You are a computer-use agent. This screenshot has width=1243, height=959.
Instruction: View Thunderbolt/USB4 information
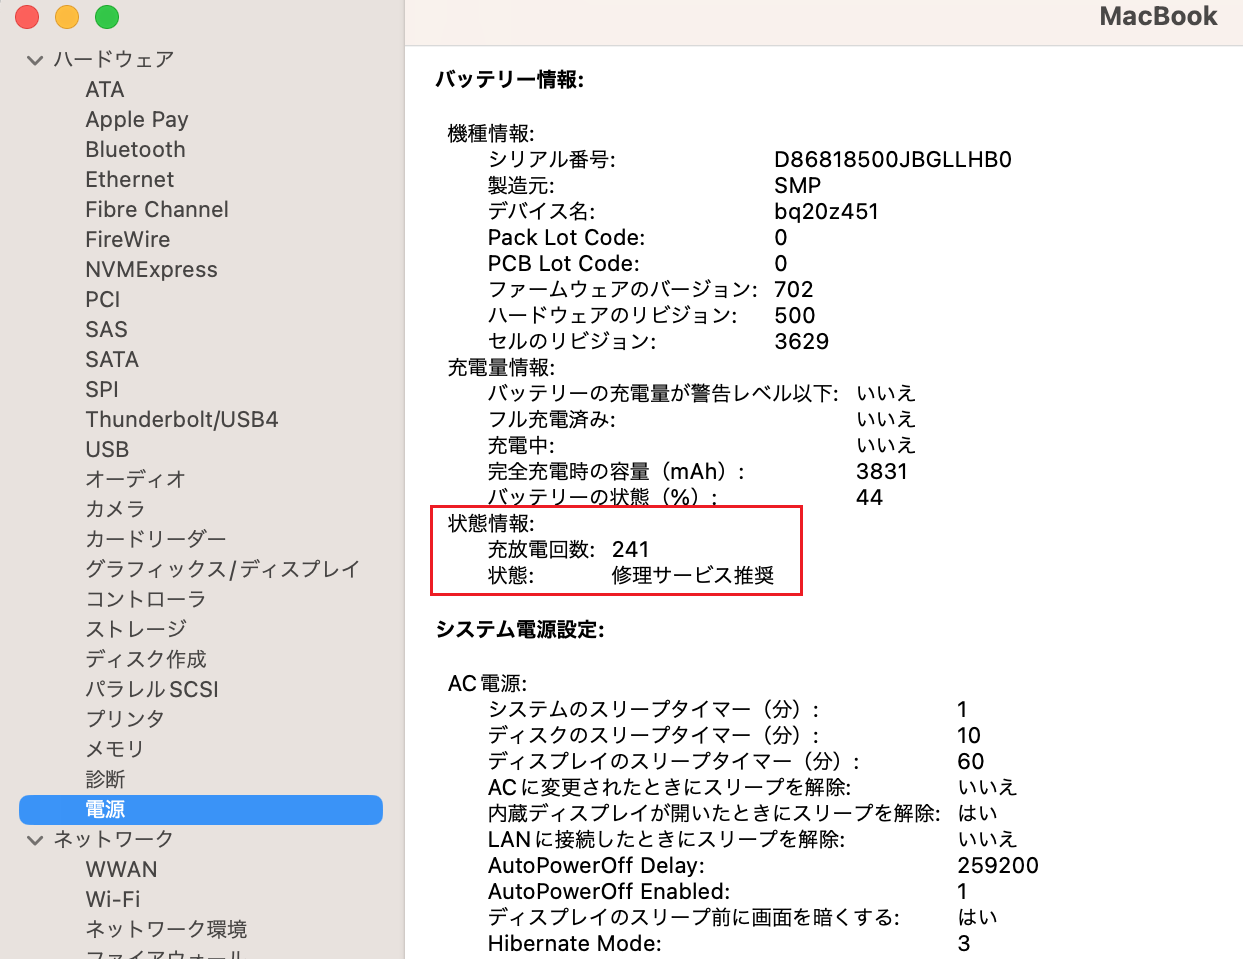(182, 419)
